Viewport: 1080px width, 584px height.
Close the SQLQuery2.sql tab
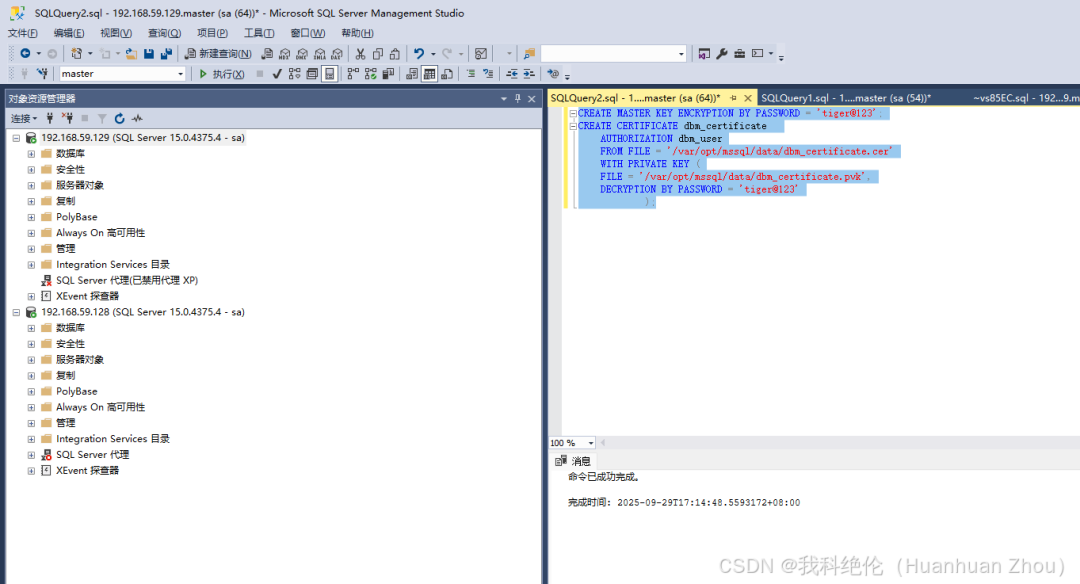[747, 98]
